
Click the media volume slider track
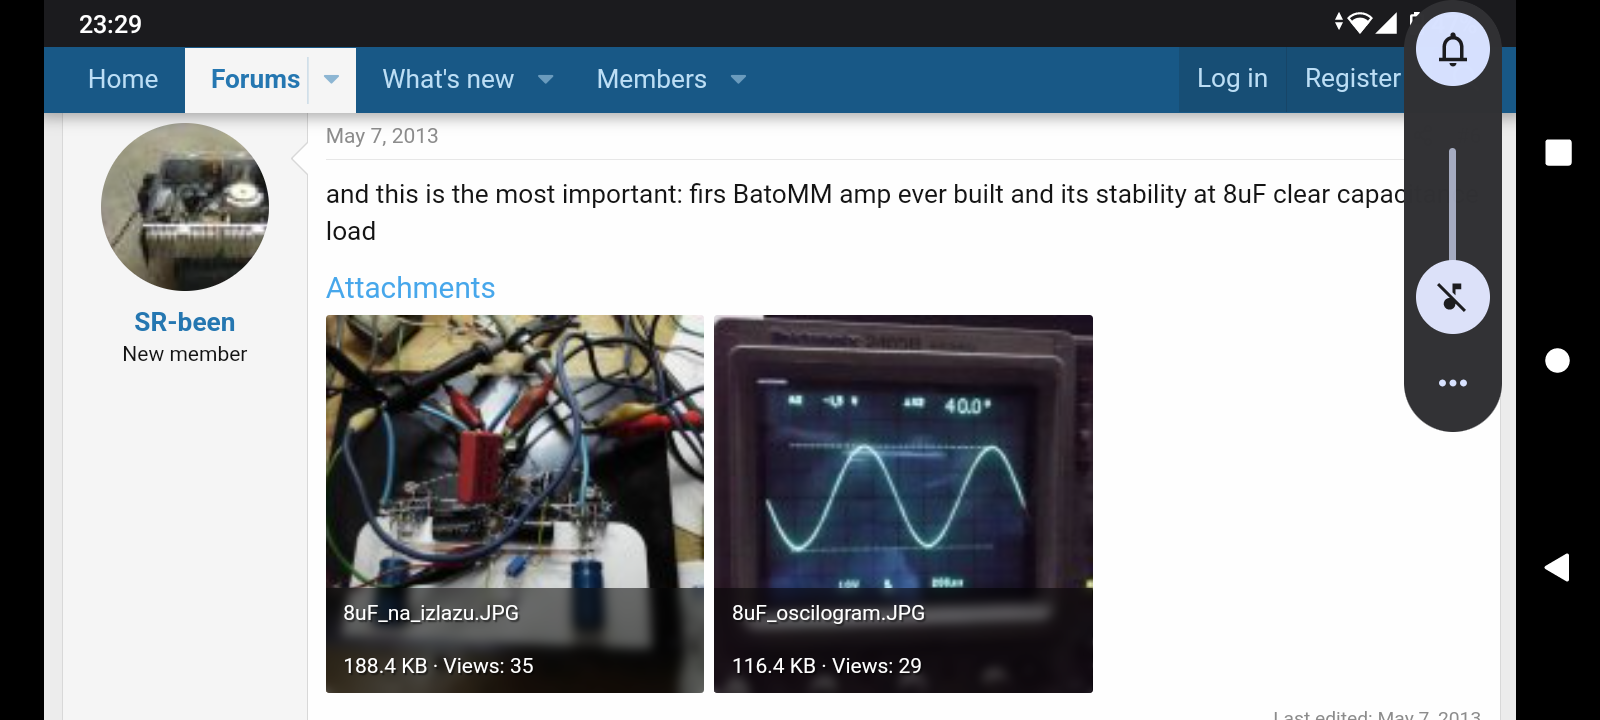(1452, 205)
